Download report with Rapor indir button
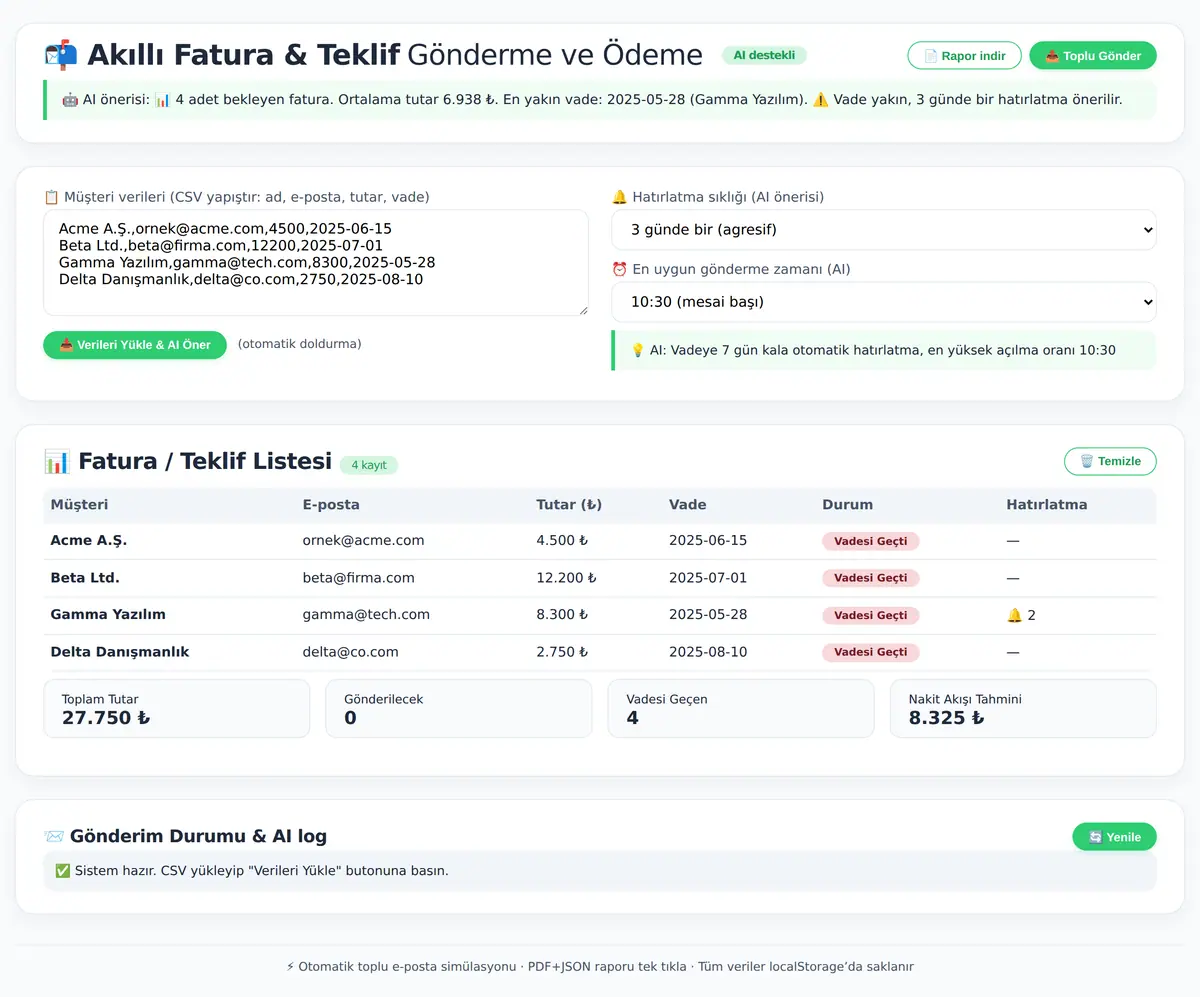 pyautogui.click(x=964, y=56)
